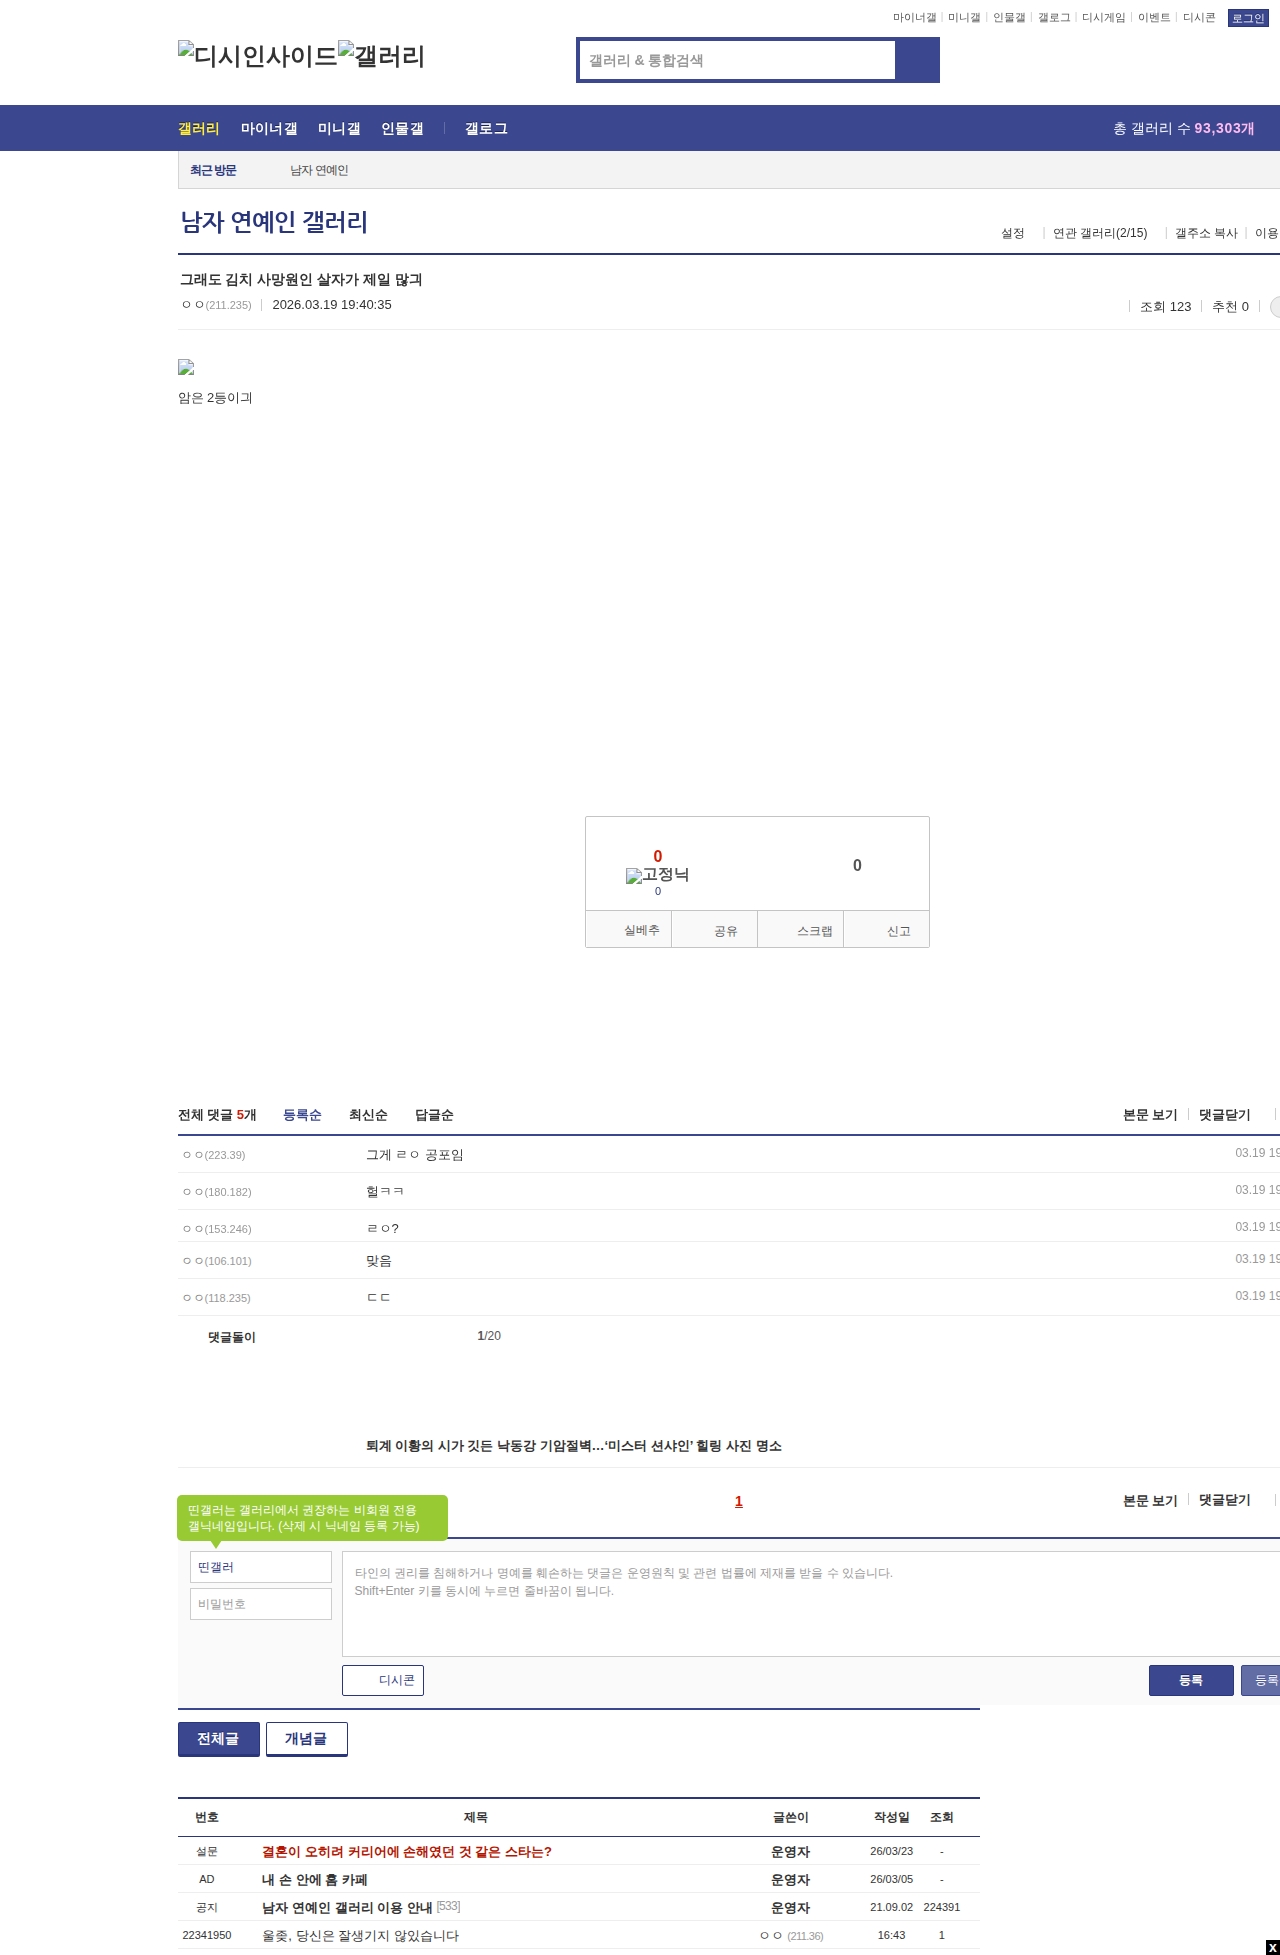1280x1955 pixels.
Task: Select 마이너갤 in the blue navigation bar
Action: tap(269, 128)
